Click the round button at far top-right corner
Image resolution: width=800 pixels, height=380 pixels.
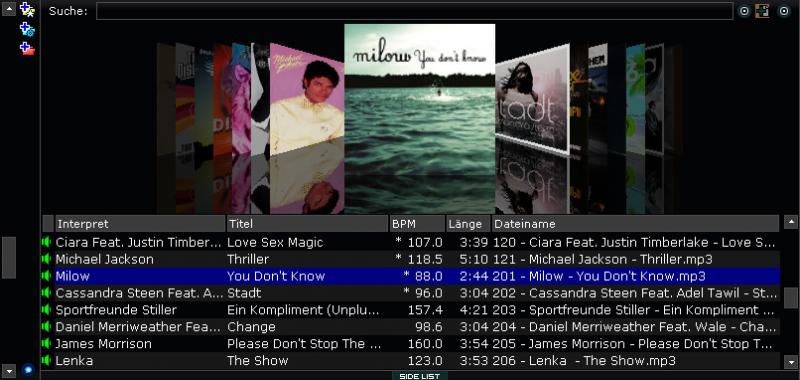pyautogui.click(x=784, y=11)
